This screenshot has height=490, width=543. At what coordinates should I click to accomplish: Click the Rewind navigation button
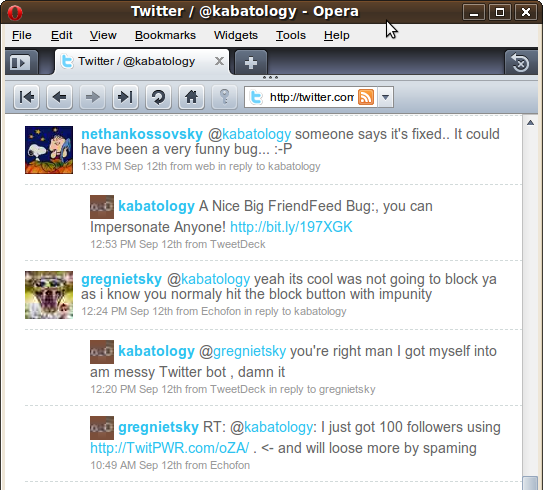click(27, 97)
